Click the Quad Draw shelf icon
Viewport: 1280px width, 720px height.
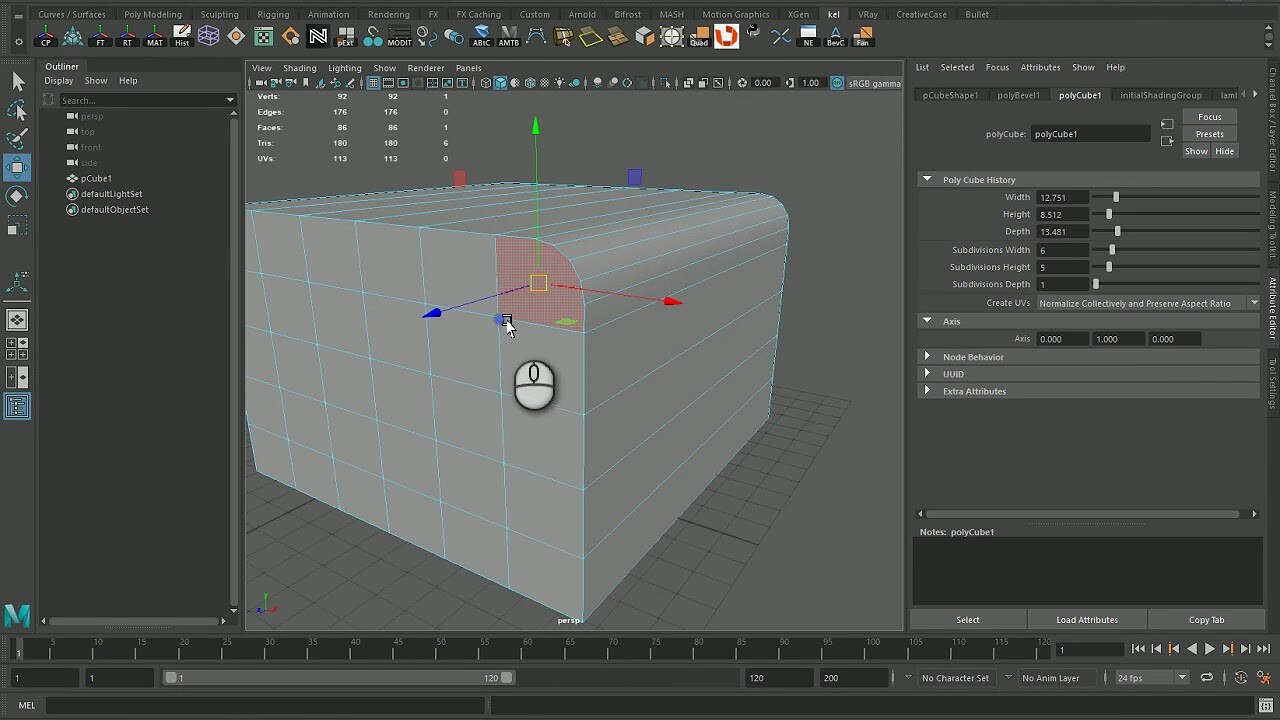(x=700, y=36)
